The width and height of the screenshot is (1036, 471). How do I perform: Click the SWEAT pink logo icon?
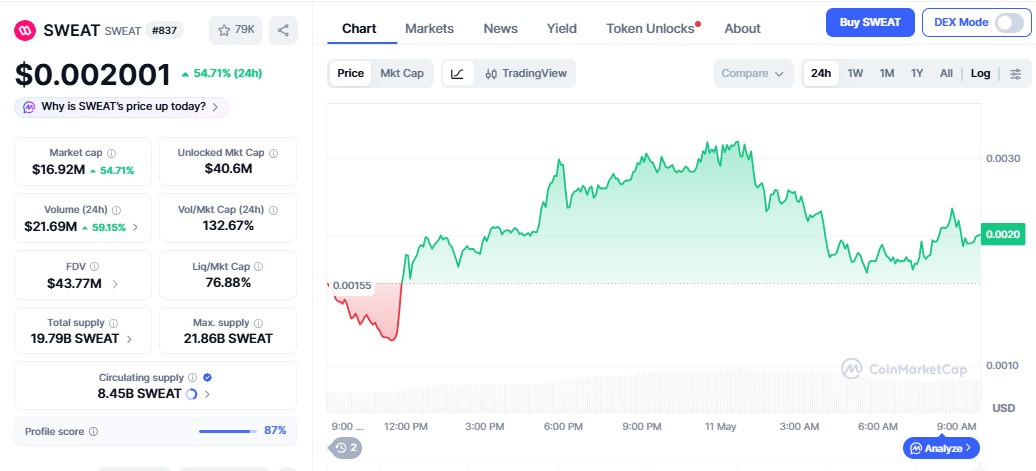coord(25,30)
